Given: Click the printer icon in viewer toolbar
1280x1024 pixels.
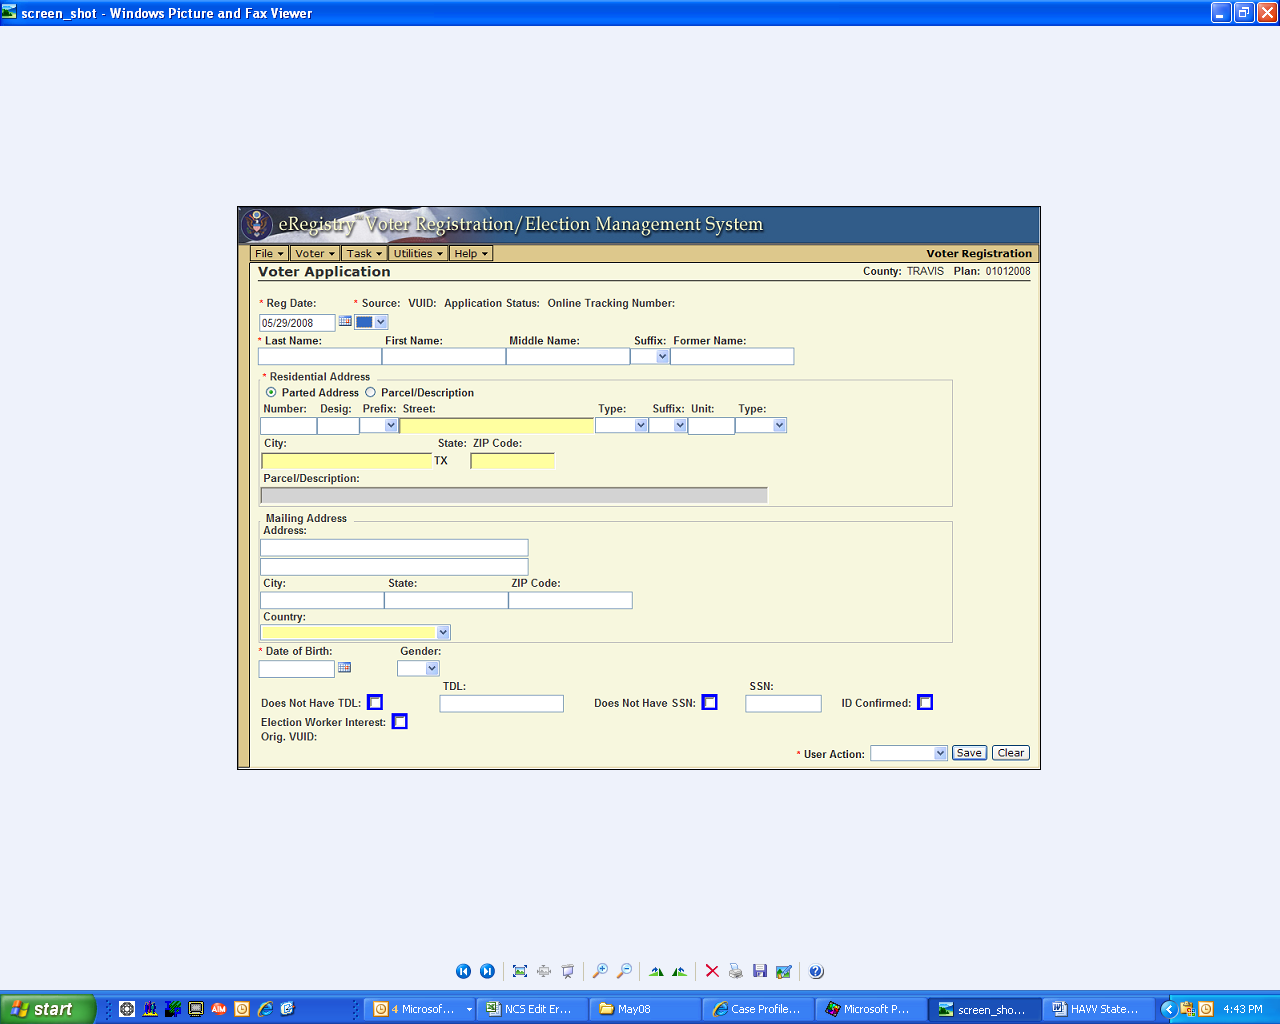Looking at the screenshot, I should [x=736, y=971].
